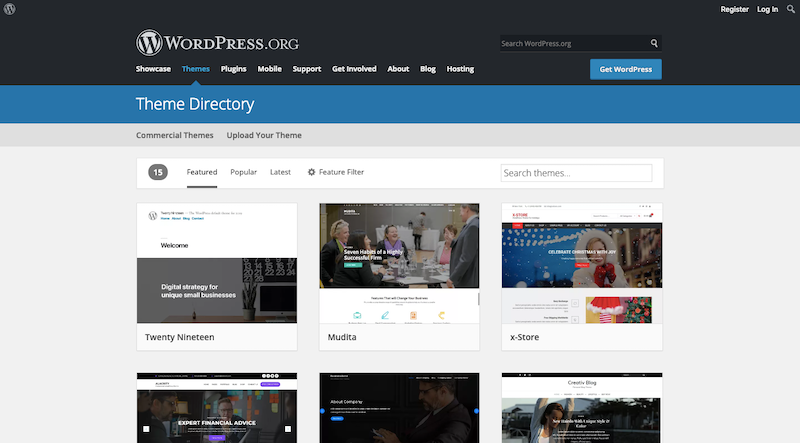800x443 pixels.
Task: Open the Log In link
Action: (767, 9)
